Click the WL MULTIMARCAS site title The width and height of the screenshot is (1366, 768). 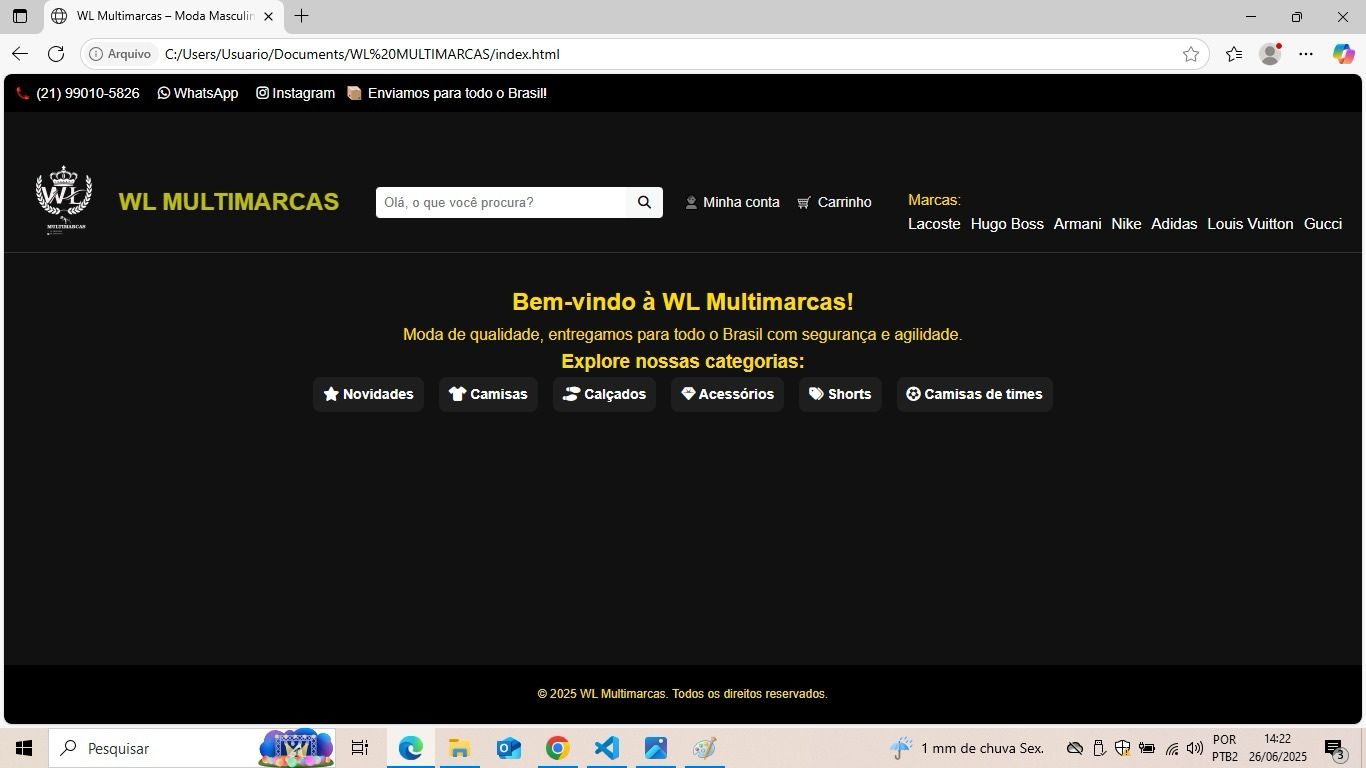tap(229, 201)
